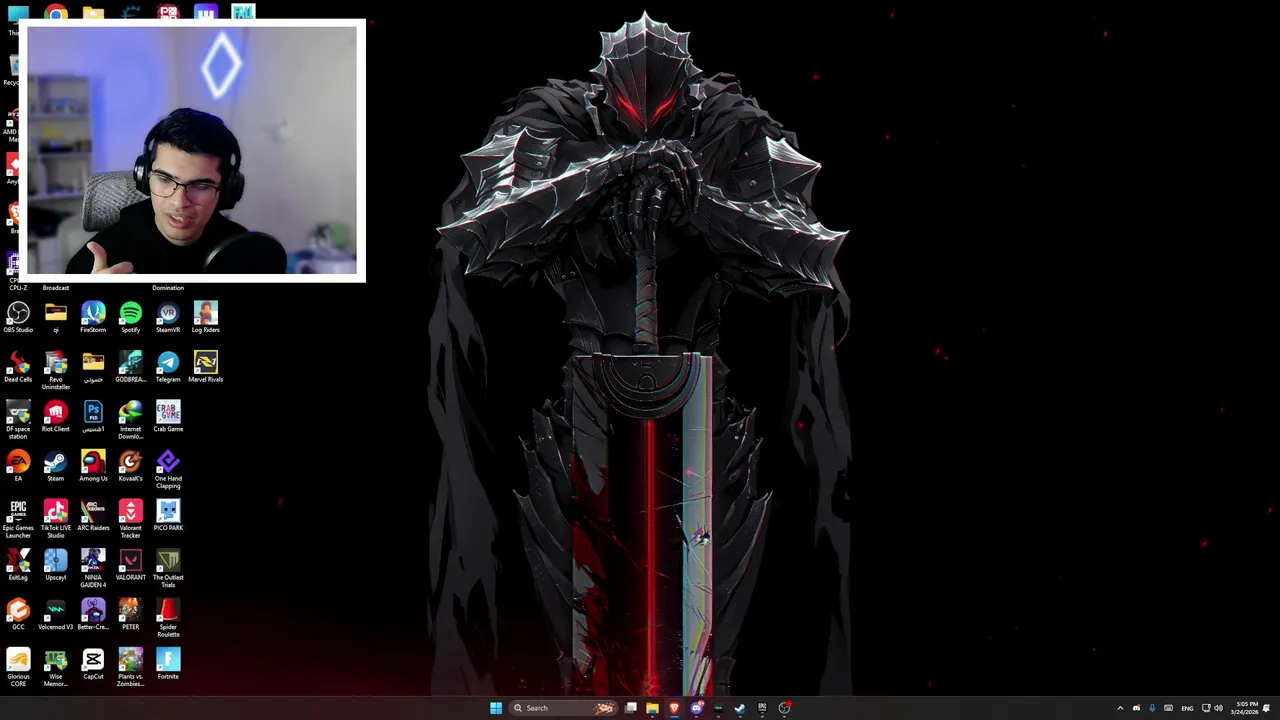1280x720 pixels.
Task: Open the Windows Start menu
Action: [496, 708]
